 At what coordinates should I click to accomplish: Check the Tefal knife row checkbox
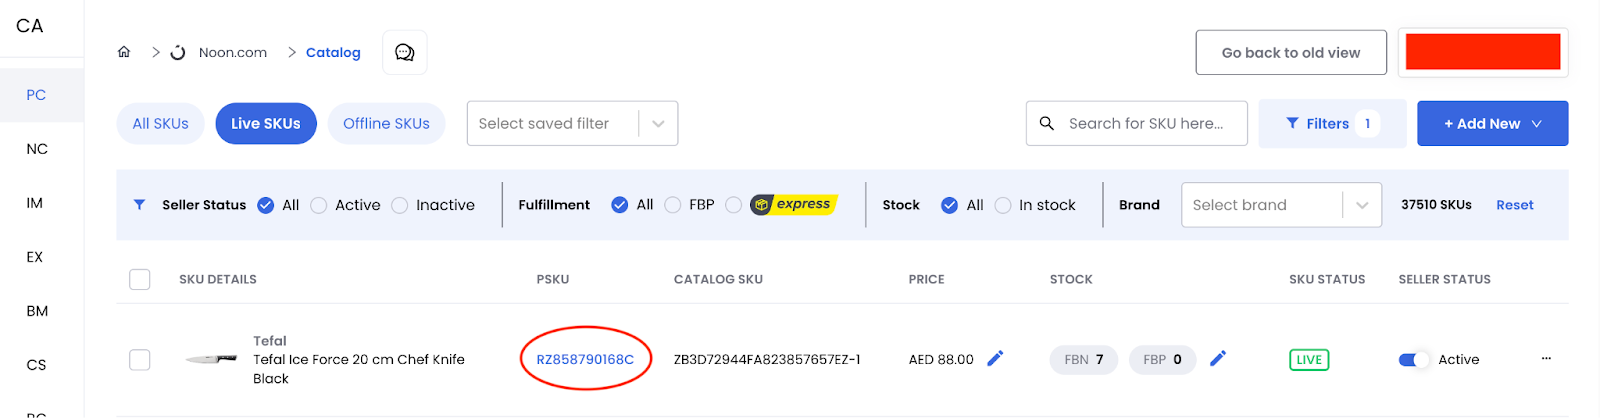tap(140, 359)
